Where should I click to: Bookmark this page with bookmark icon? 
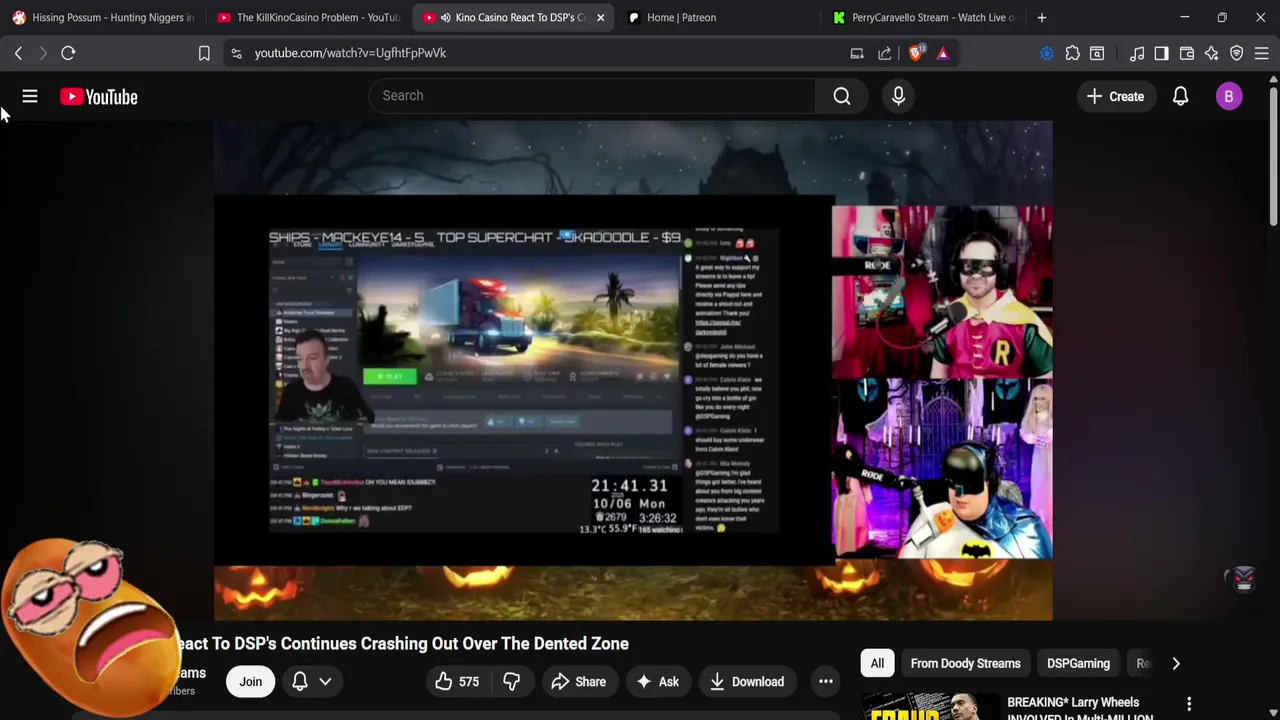pyautogui.click(x=204, y=53)
